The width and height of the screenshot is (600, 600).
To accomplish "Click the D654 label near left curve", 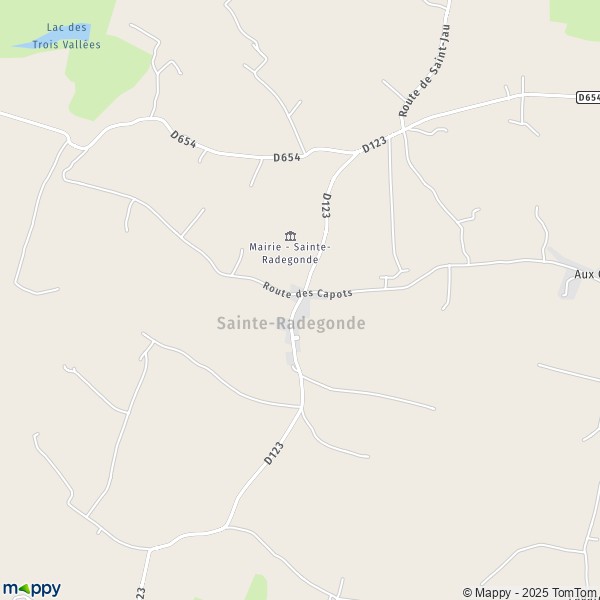I will pyautogui.click(x=183, y=139).
